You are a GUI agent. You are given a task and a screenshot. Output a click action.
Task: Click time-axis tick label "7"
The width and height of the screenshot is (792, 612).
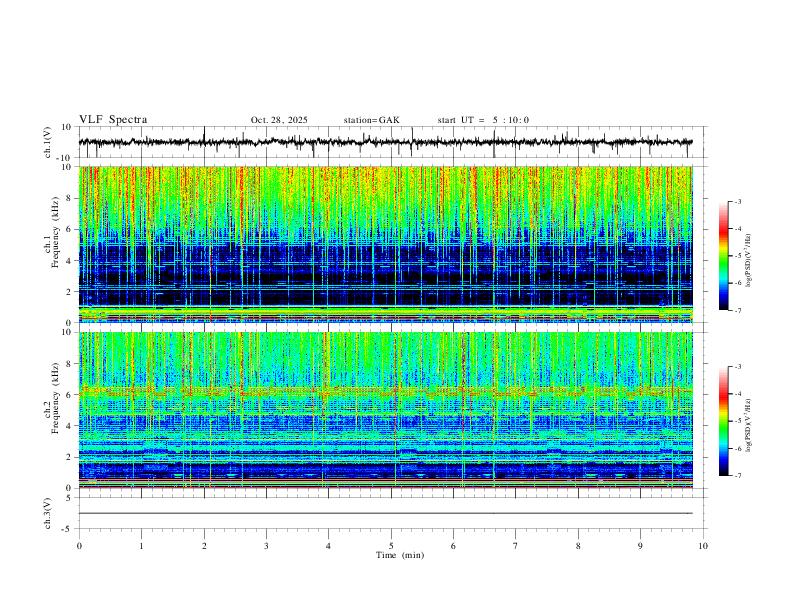tap(516, 546)
